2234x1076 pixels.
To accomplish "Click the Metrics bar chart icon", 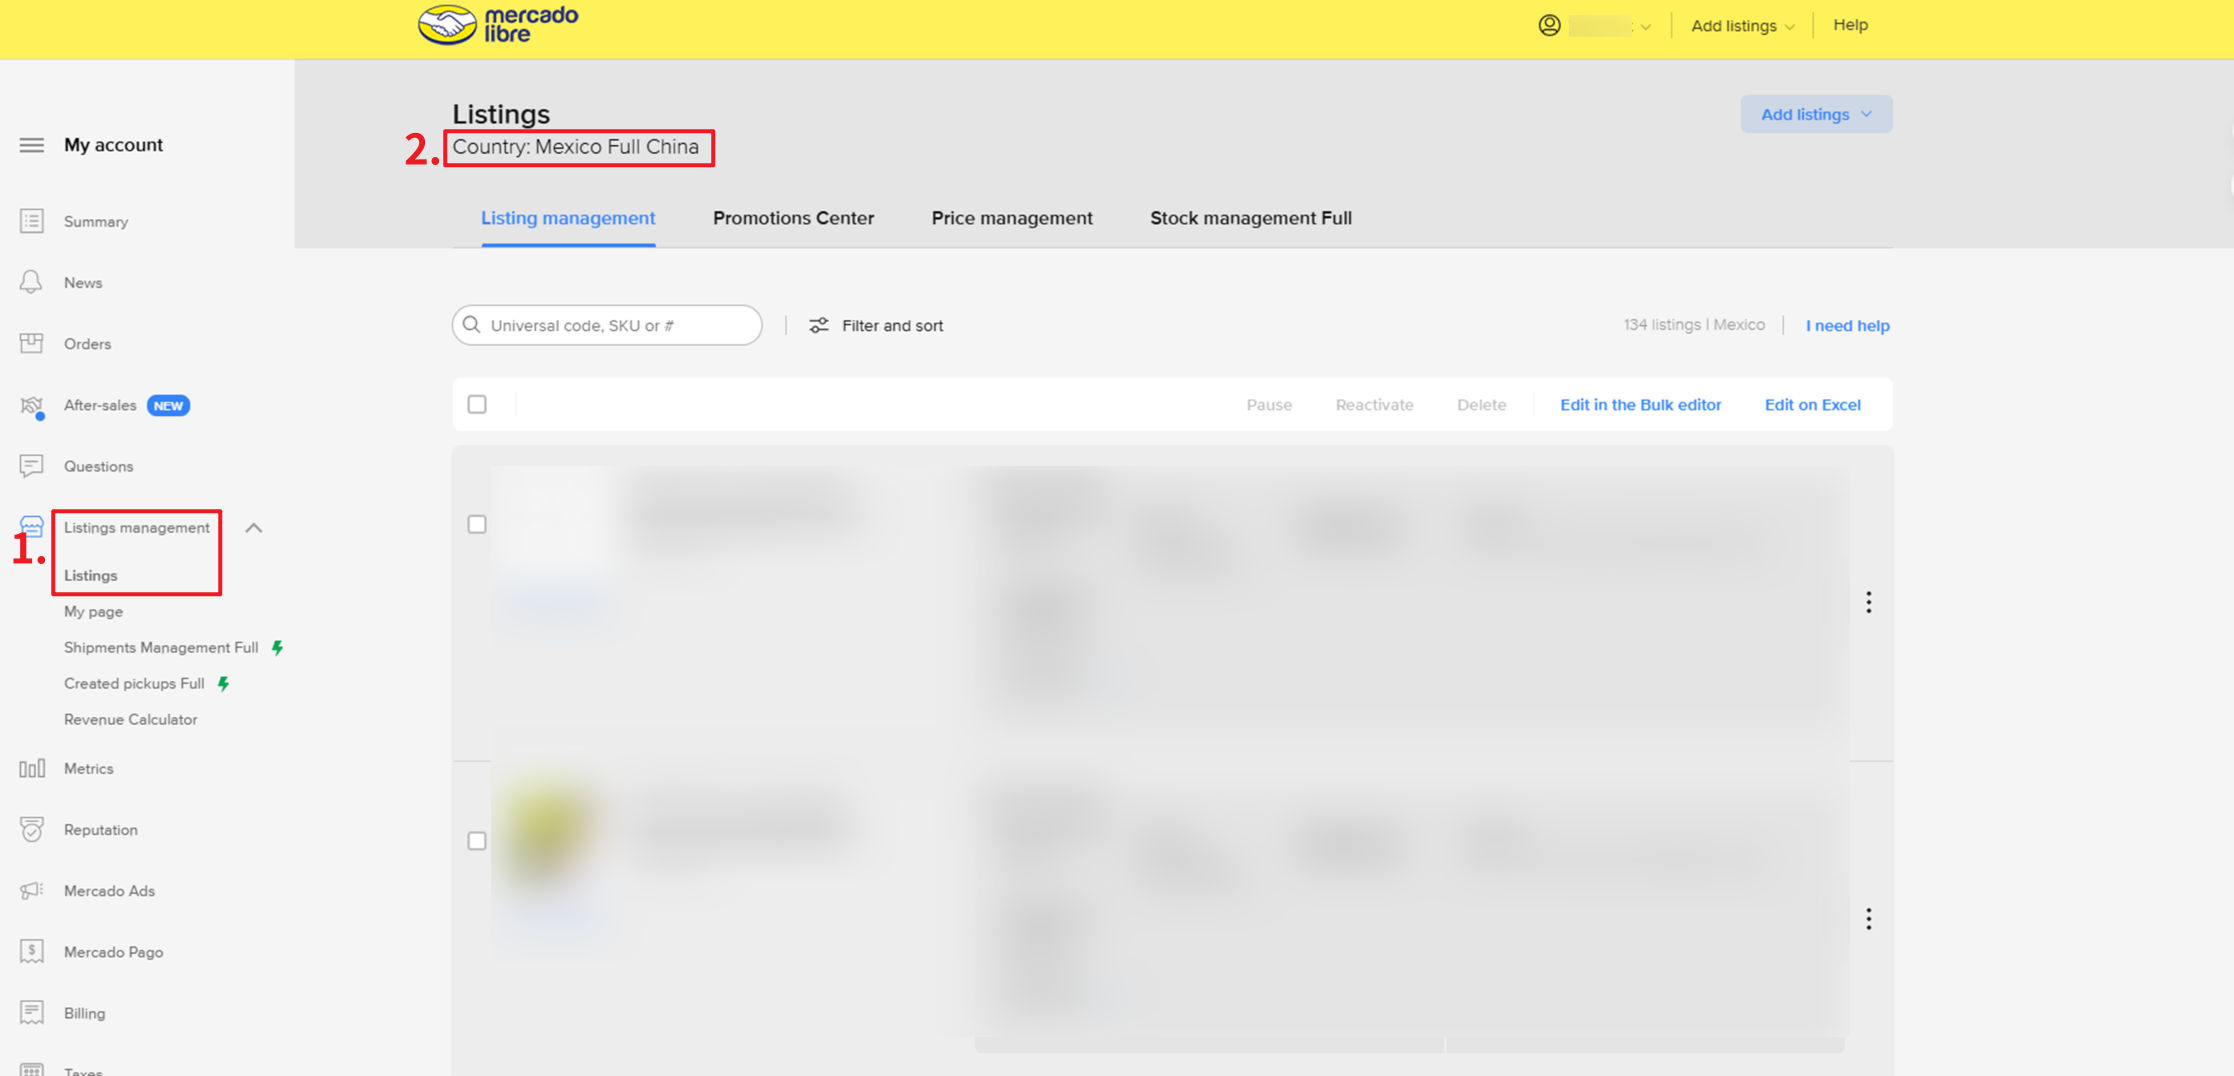I will [31, 769].
